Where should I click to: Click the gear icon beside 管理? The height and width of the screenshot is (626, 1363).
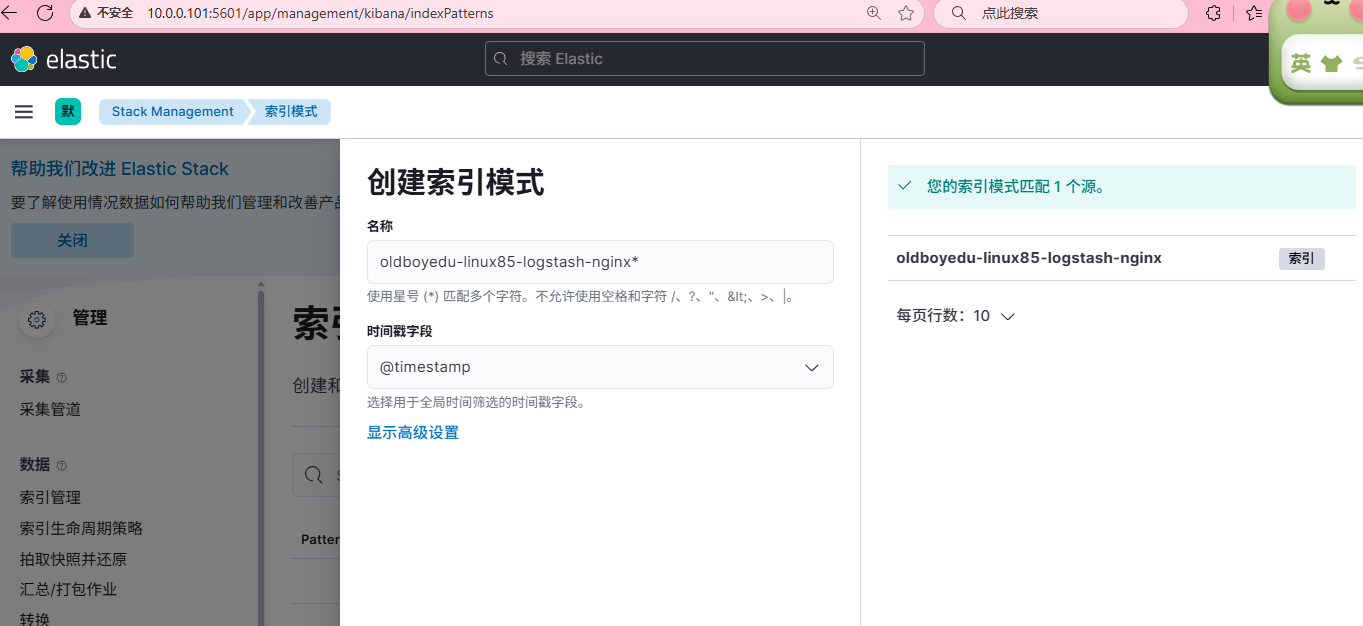[37, 320]
